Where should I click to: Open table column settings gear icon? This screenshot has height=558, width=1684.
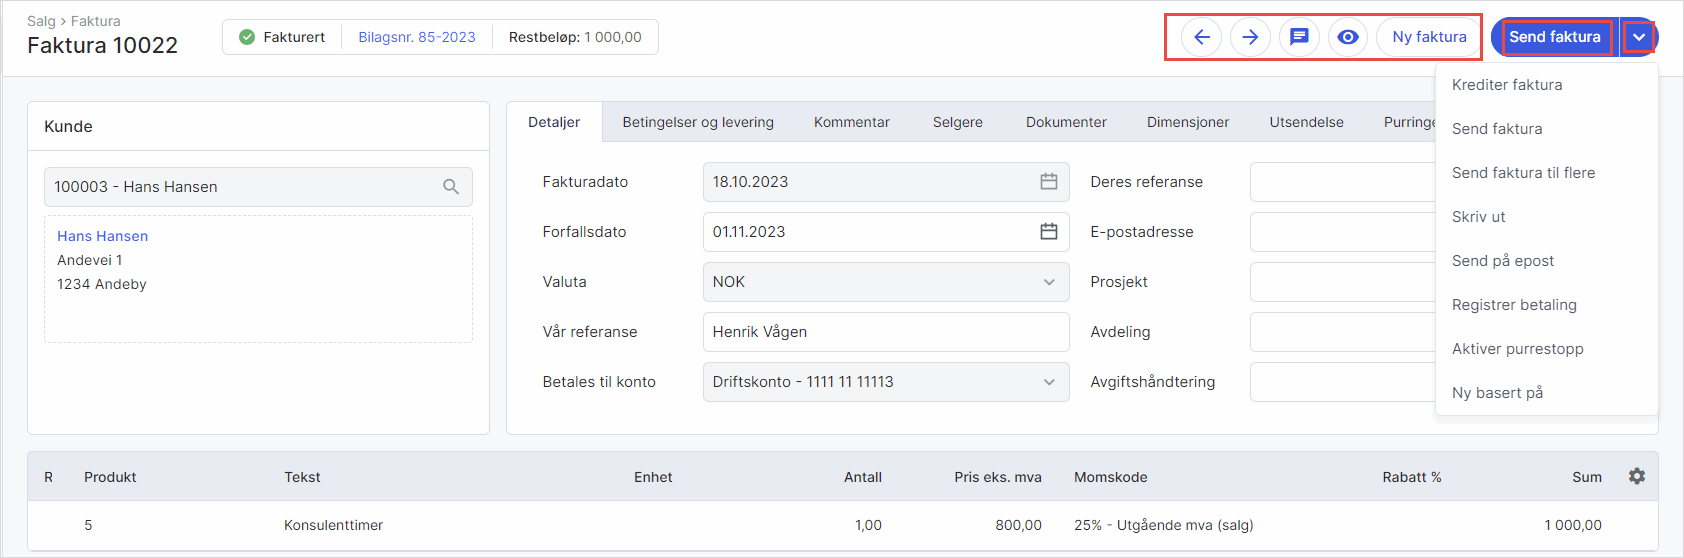click(1636, 476)
